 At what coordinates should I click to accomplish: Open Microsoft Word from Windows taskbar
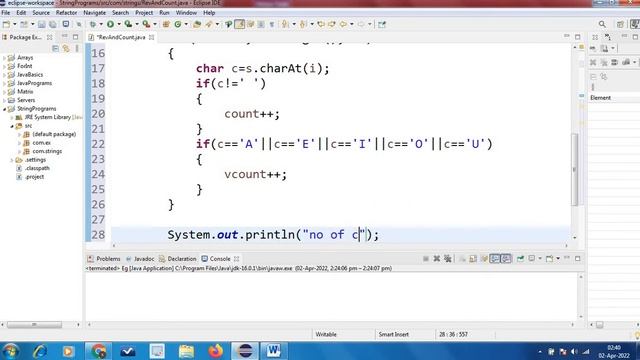coord(273,351)
